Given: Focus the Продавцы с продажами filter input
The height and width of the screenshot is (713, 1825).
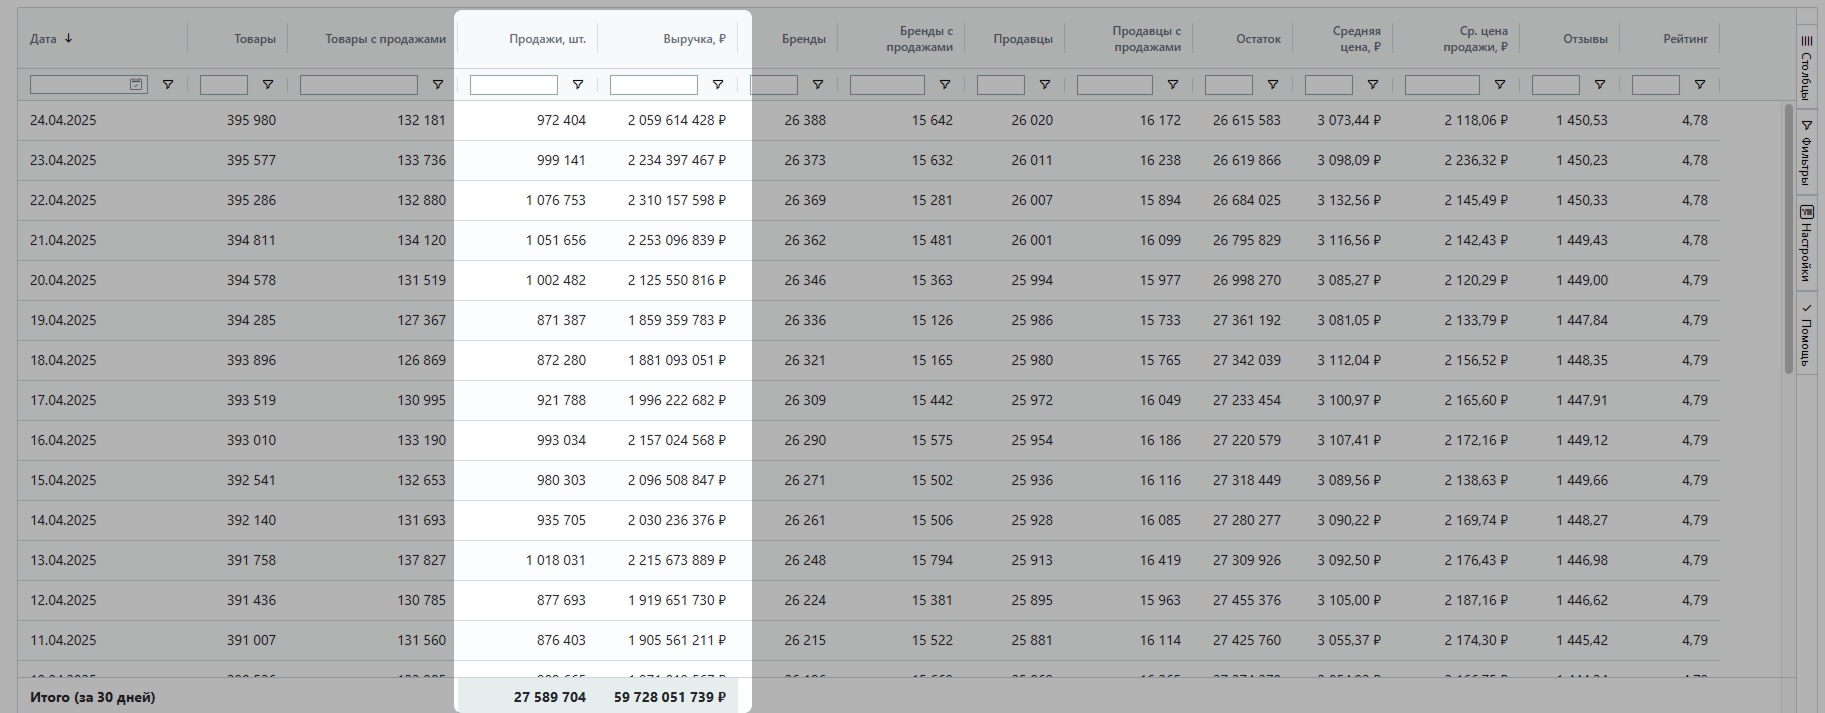Looking at the screenshot, I should coord(1115,85).
